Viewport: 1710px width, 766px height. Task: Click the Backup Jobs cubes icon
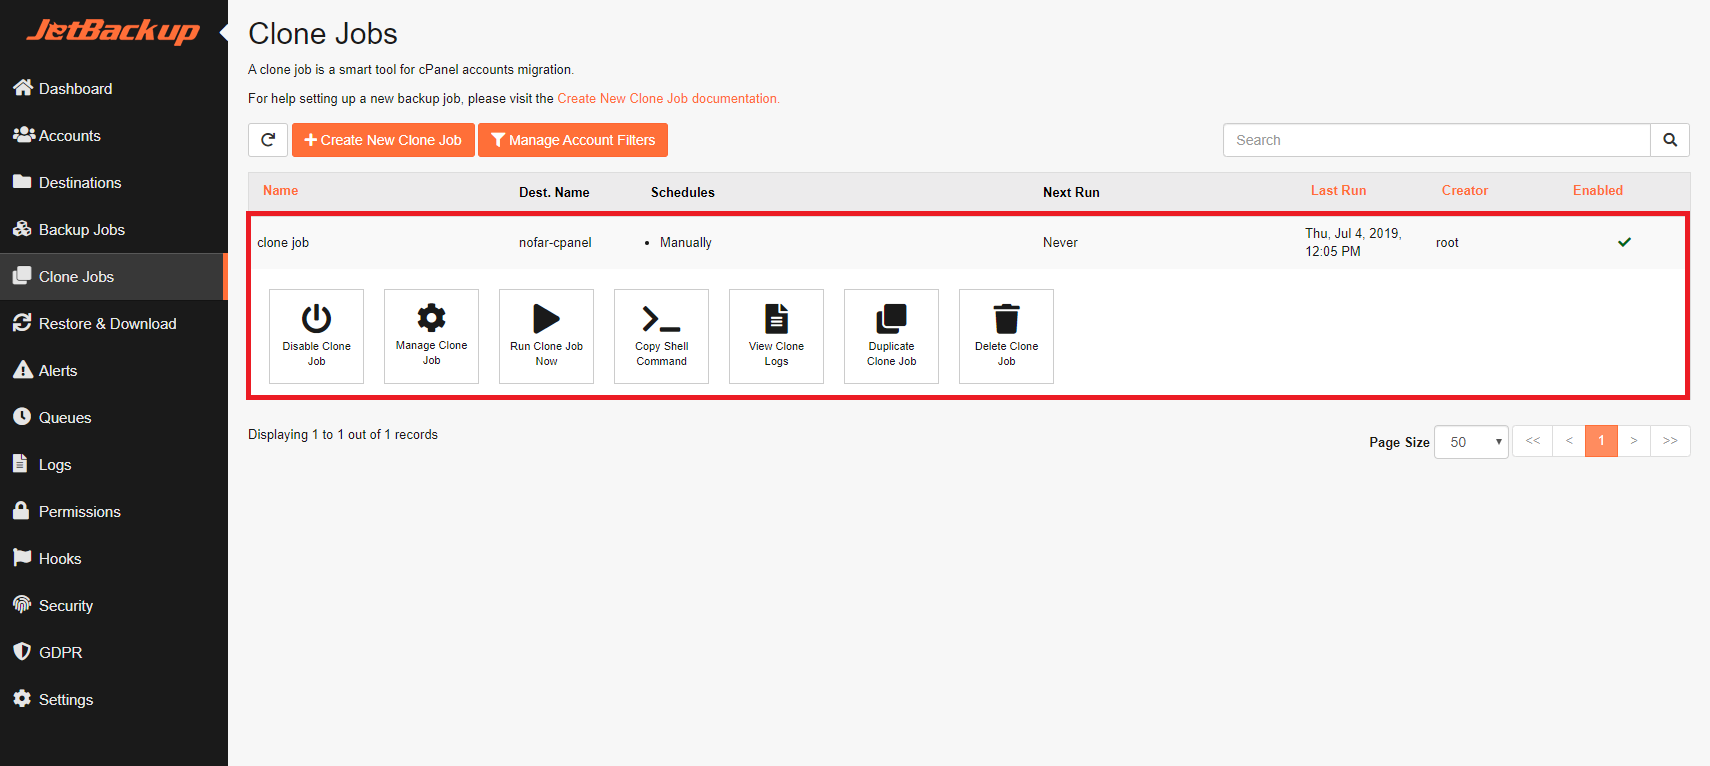coord(22,228)
